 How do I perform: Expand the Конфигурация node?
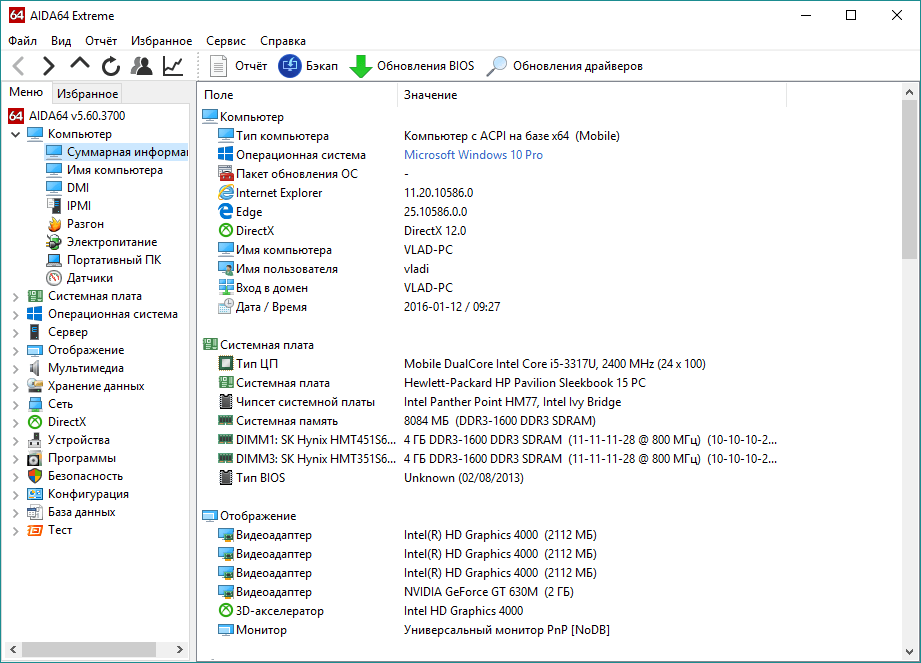tap(16, 494)
